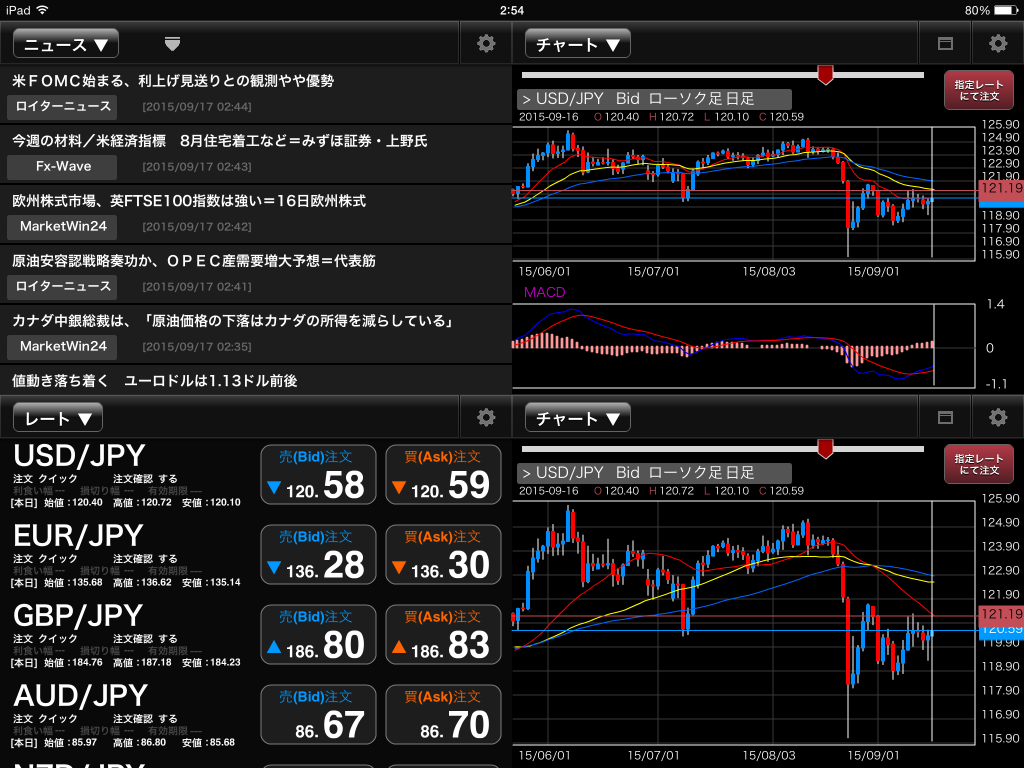This screenshot has width=1024, height=768.
Task: Tap 121.19 price marker in upper chart
Action: [x=1001, y=189]
